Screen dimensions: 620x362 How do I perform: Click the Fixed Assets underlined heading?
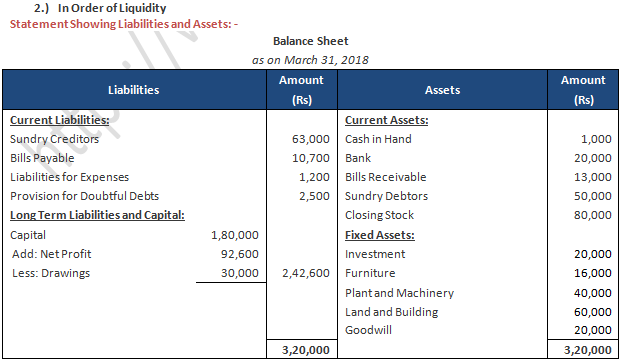(380, 235)
